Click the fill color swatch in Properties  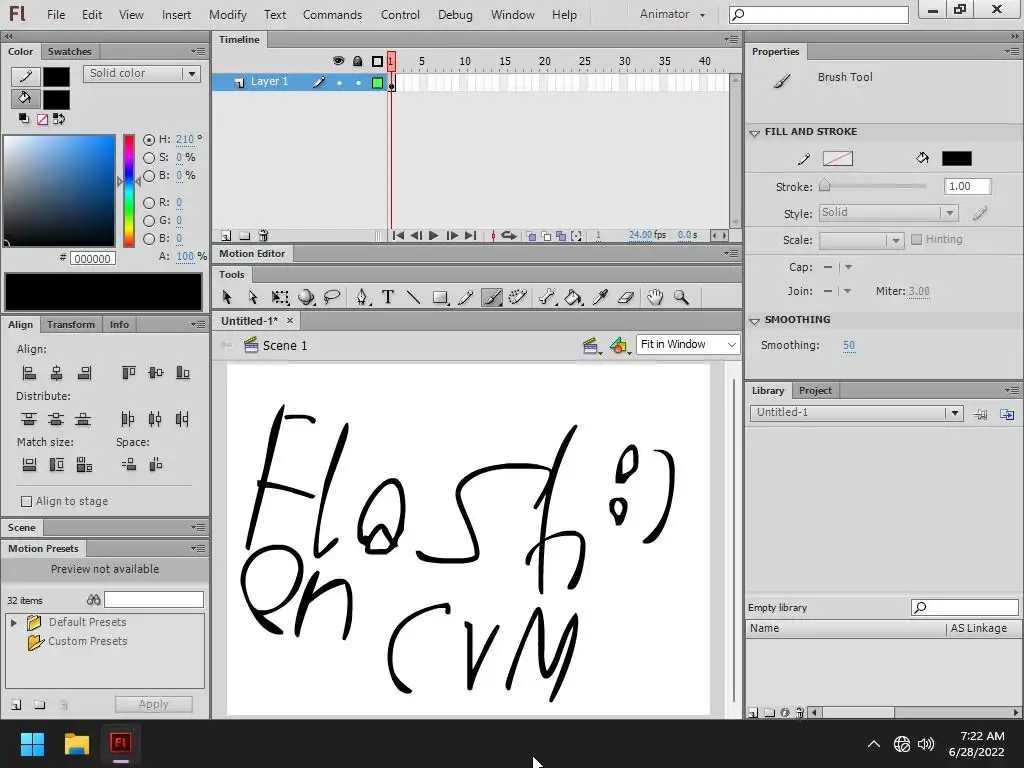tap(957, 159)
